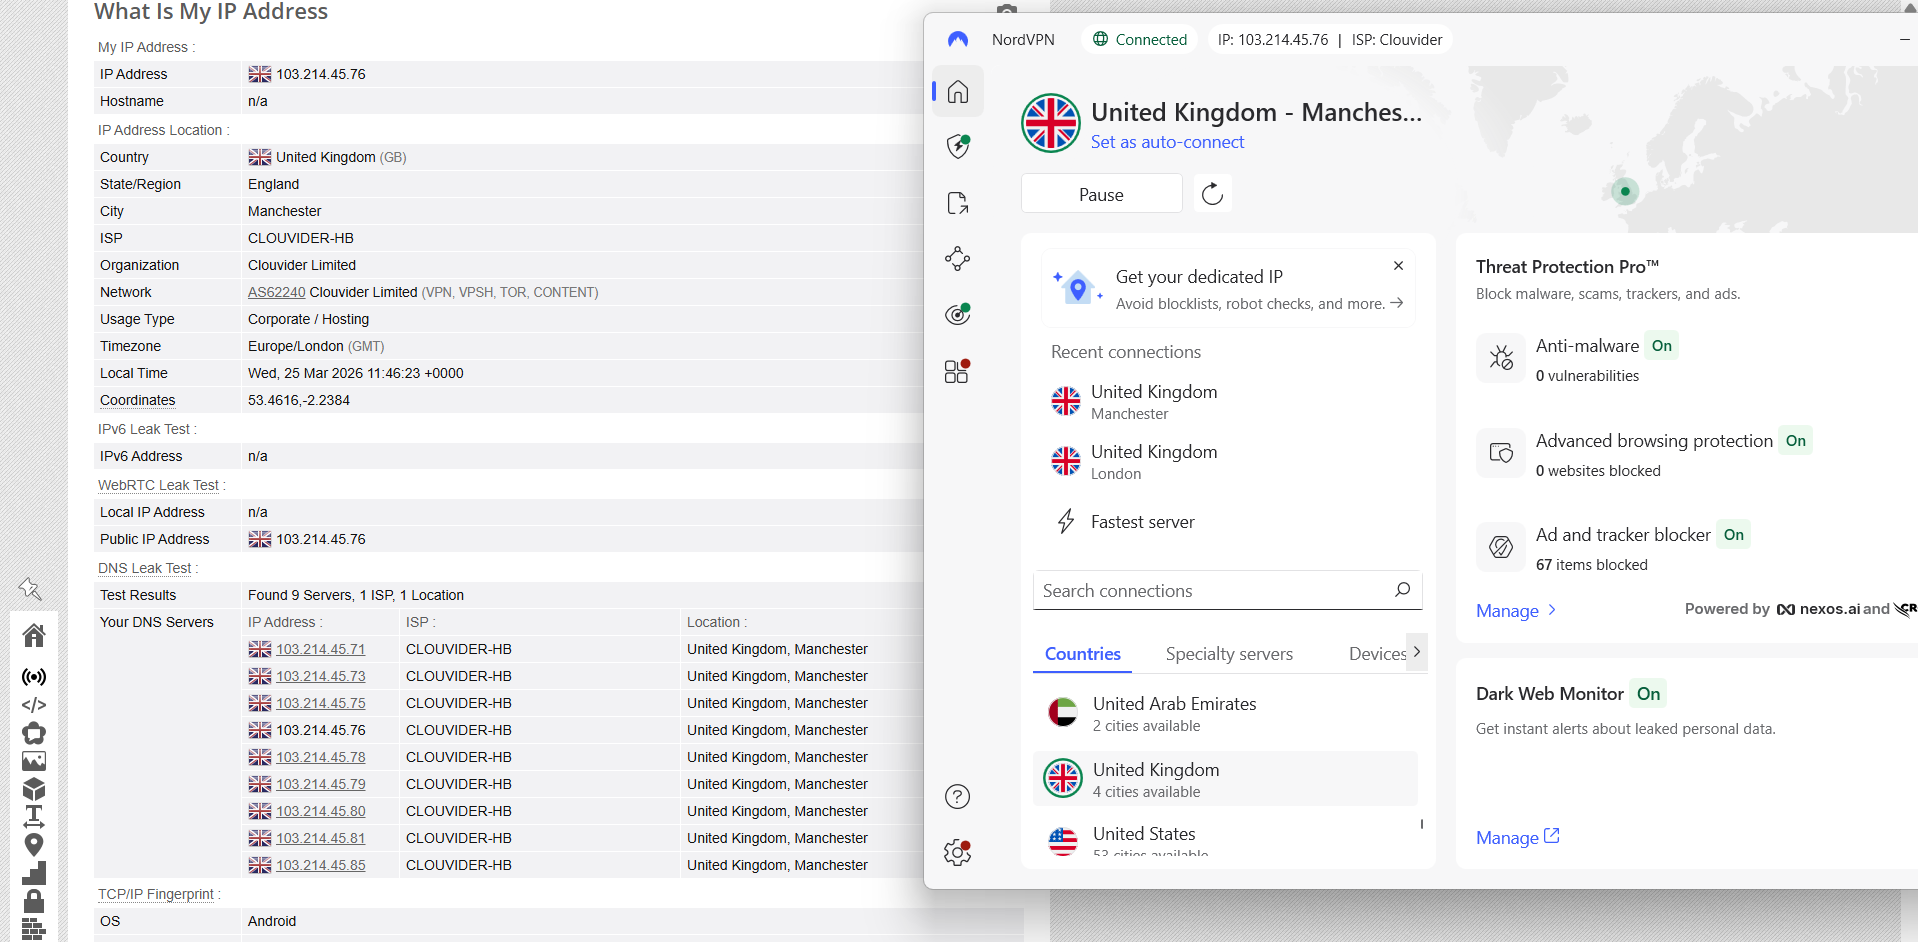Image resolution: width=1918 pixels, height=942 pixels.
Task: Type in the Search connections field
Action: (x=1210, y=590)
